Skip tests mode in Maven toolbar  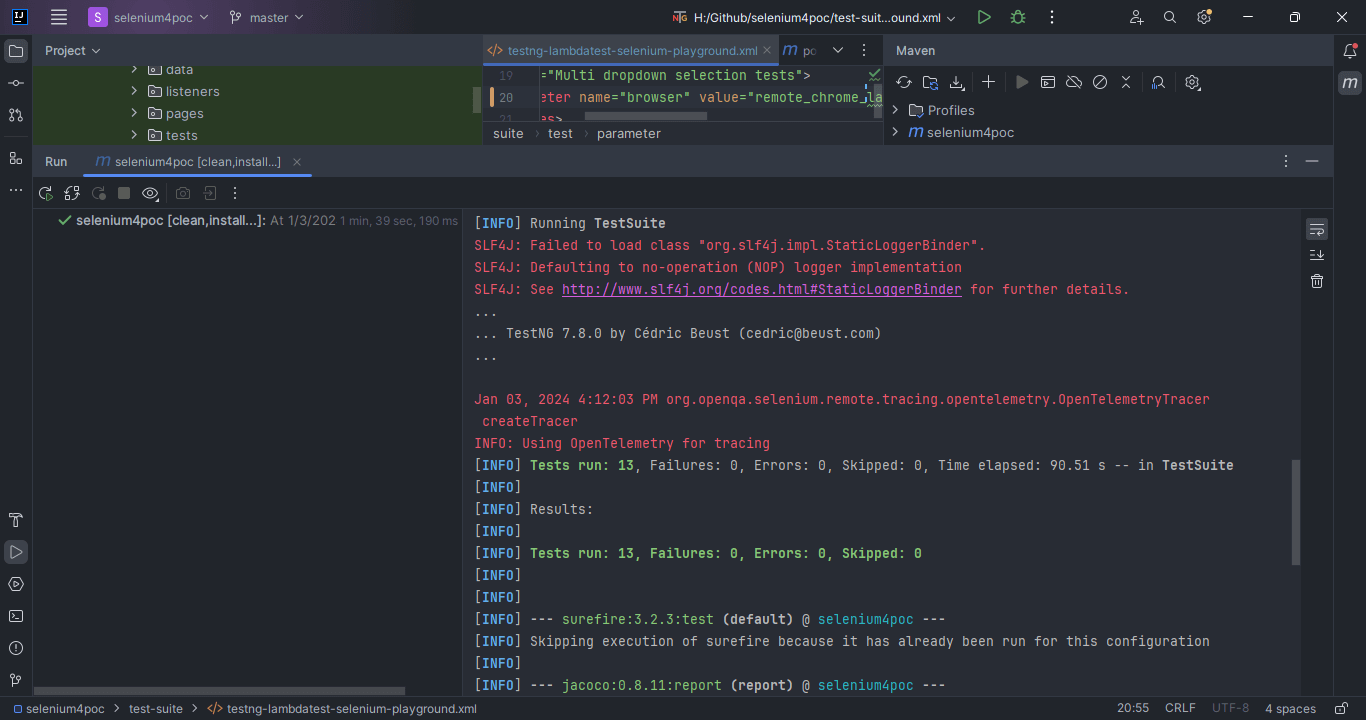pyautogui.click(x=1100, y=82)
